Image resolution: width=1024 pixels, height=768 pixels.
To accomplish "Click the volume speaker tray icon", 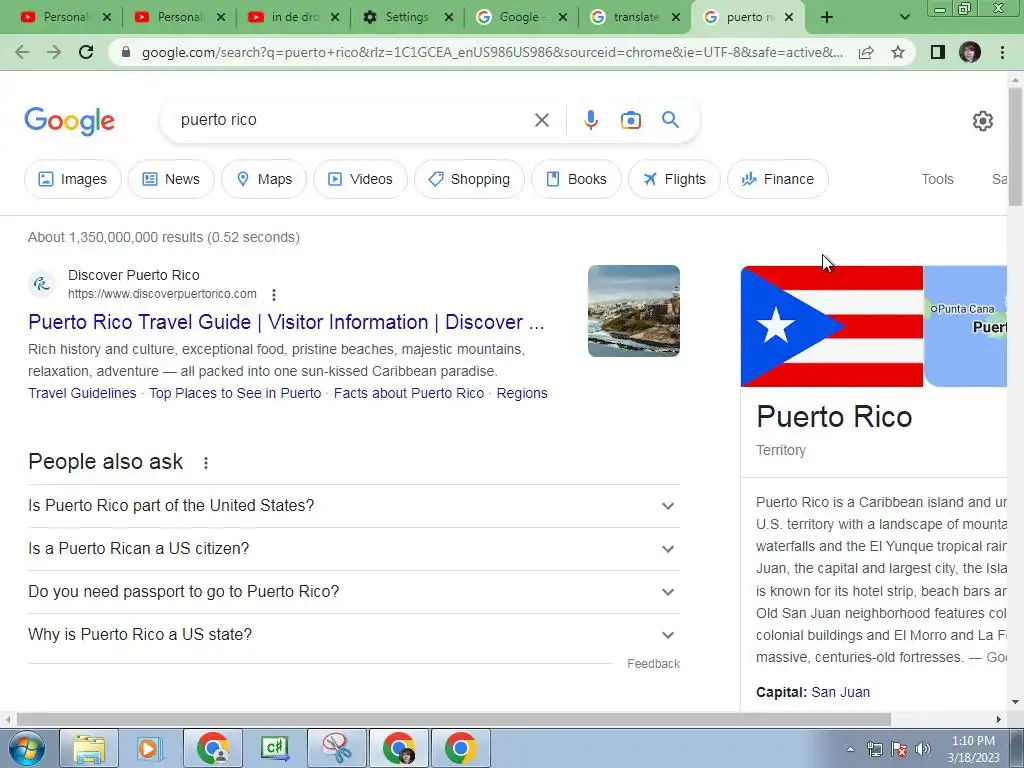I will pos(922,749).
